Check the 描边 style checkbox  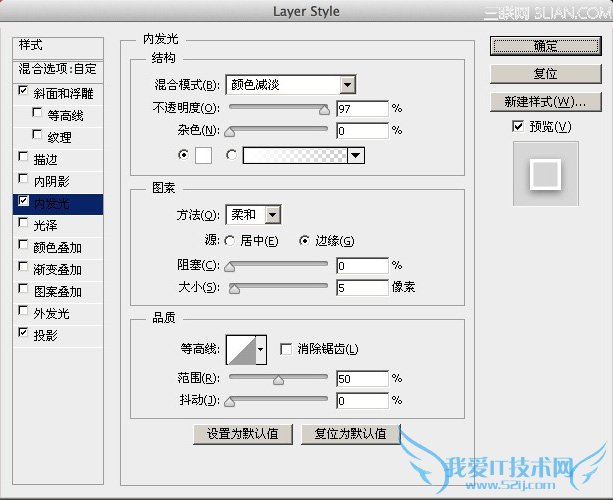coord(23,157)
